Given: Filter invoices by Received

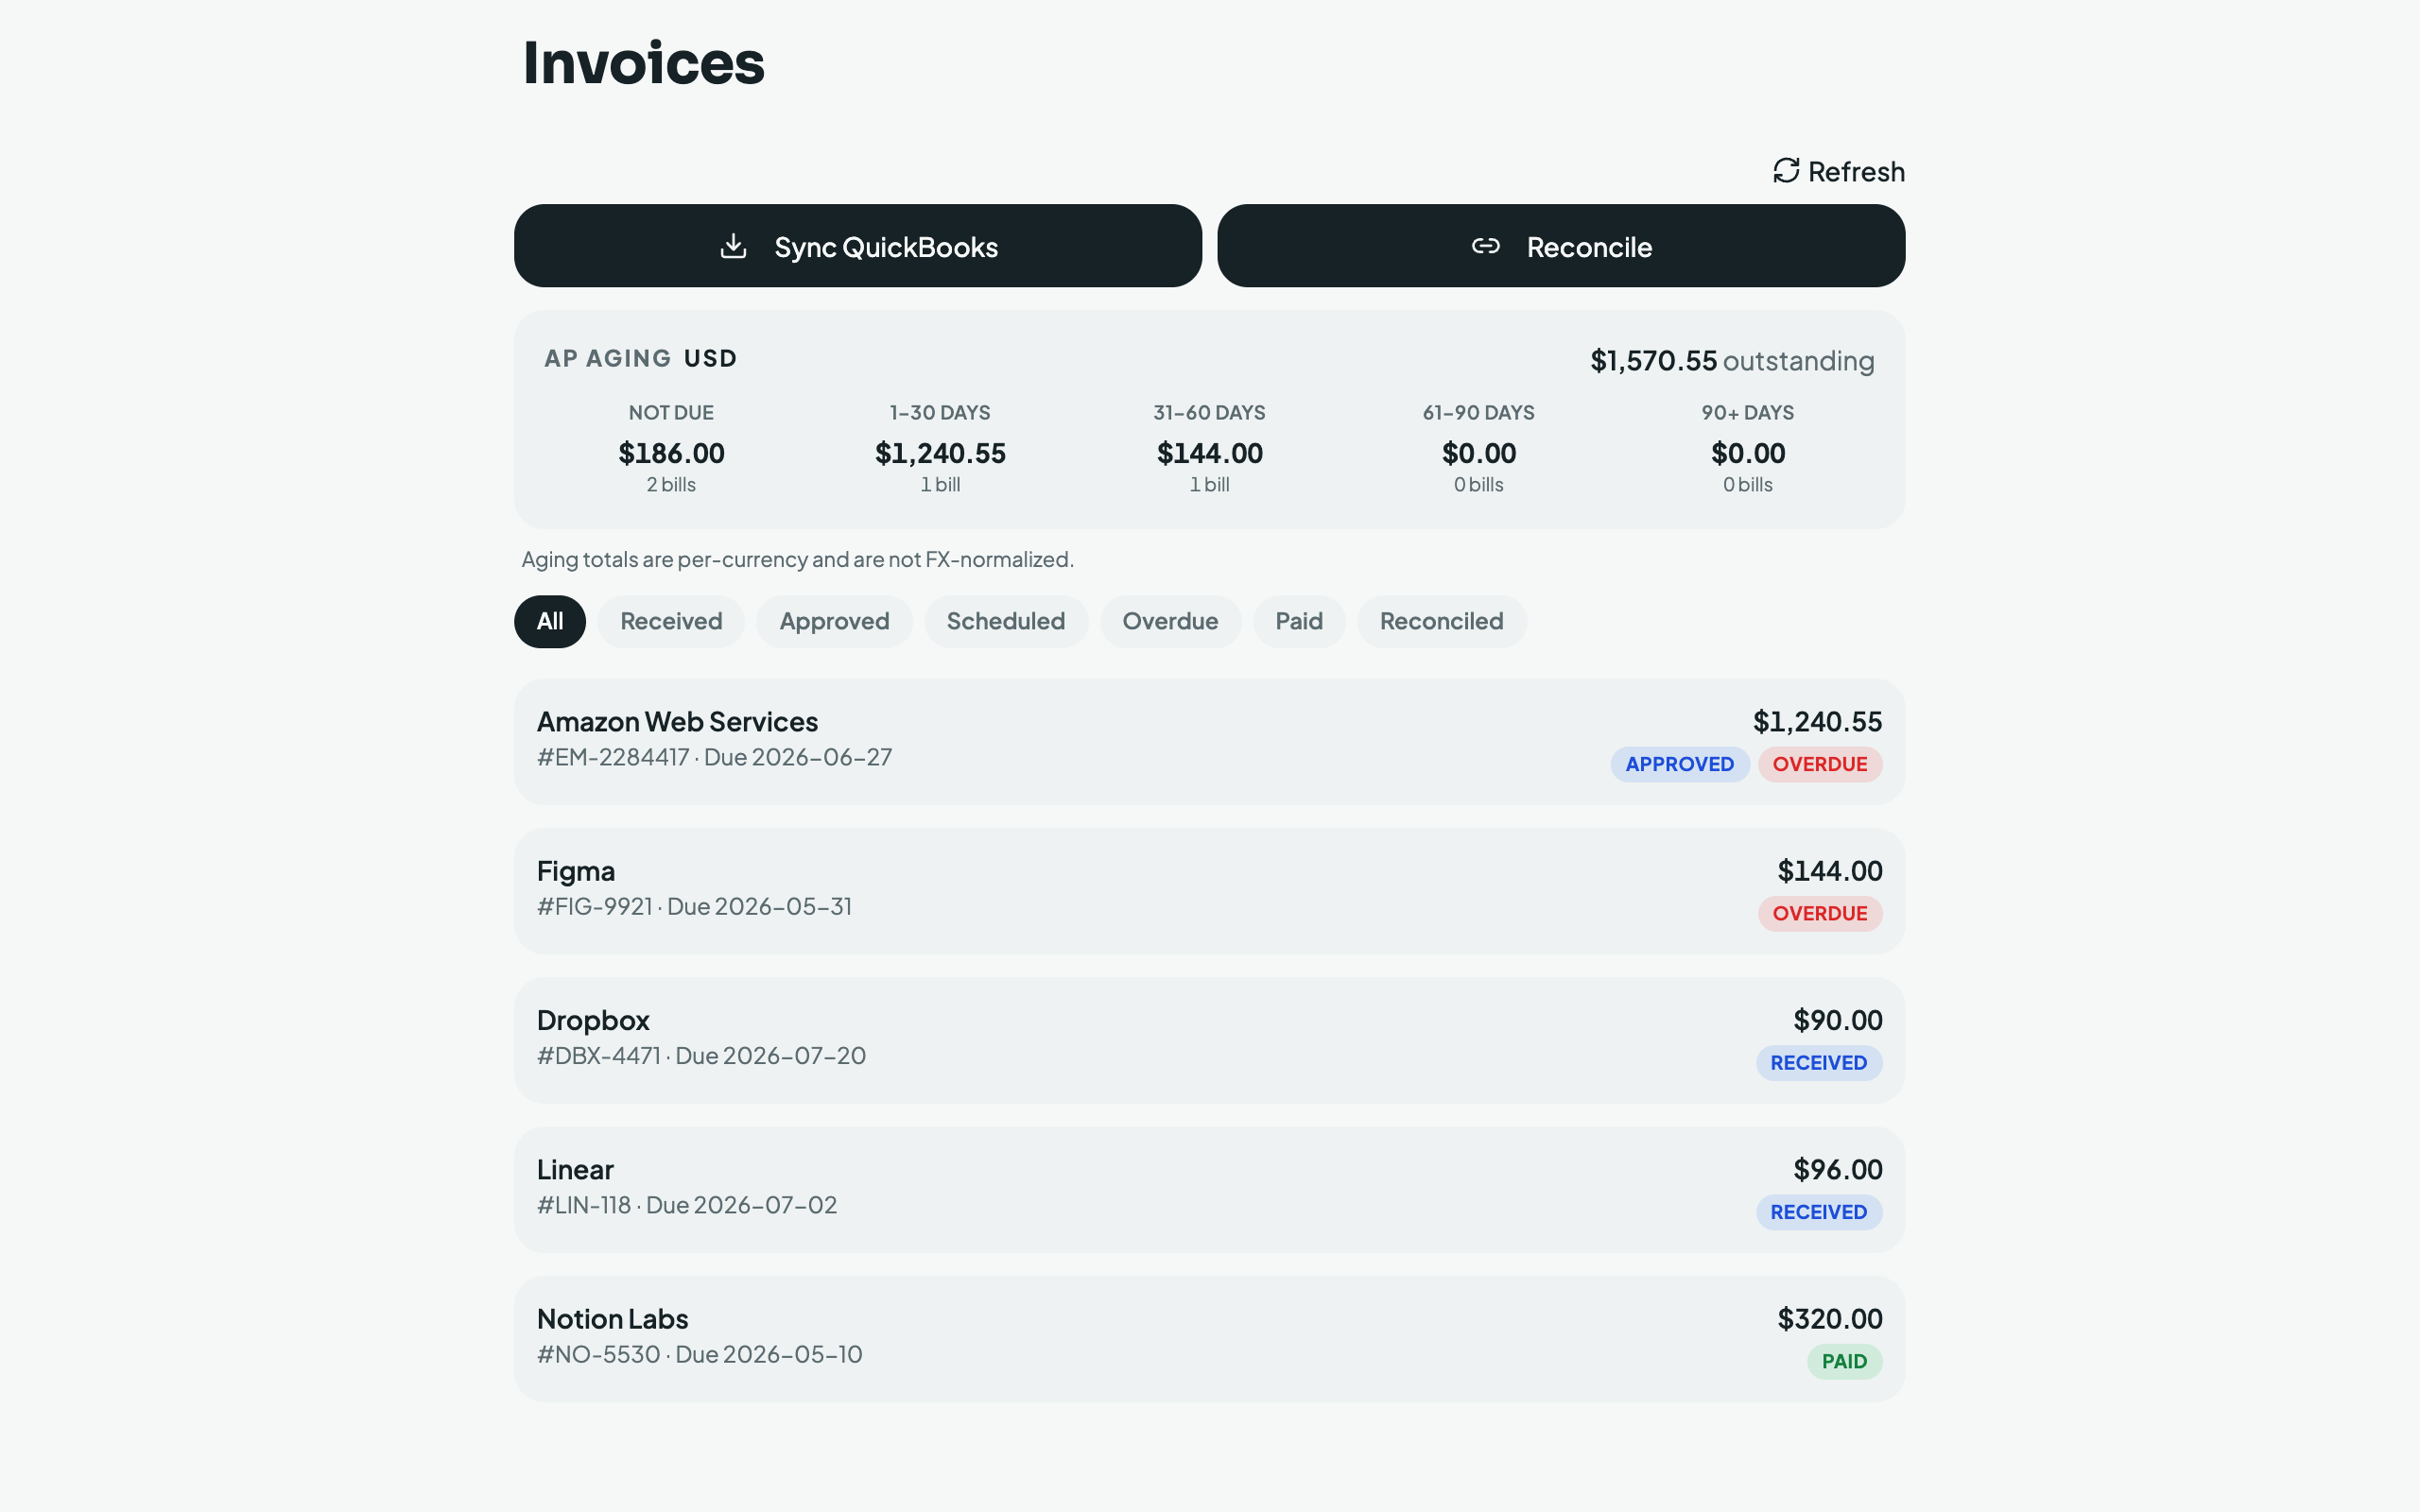Looking at the screenshot, I should pos(671,621).
